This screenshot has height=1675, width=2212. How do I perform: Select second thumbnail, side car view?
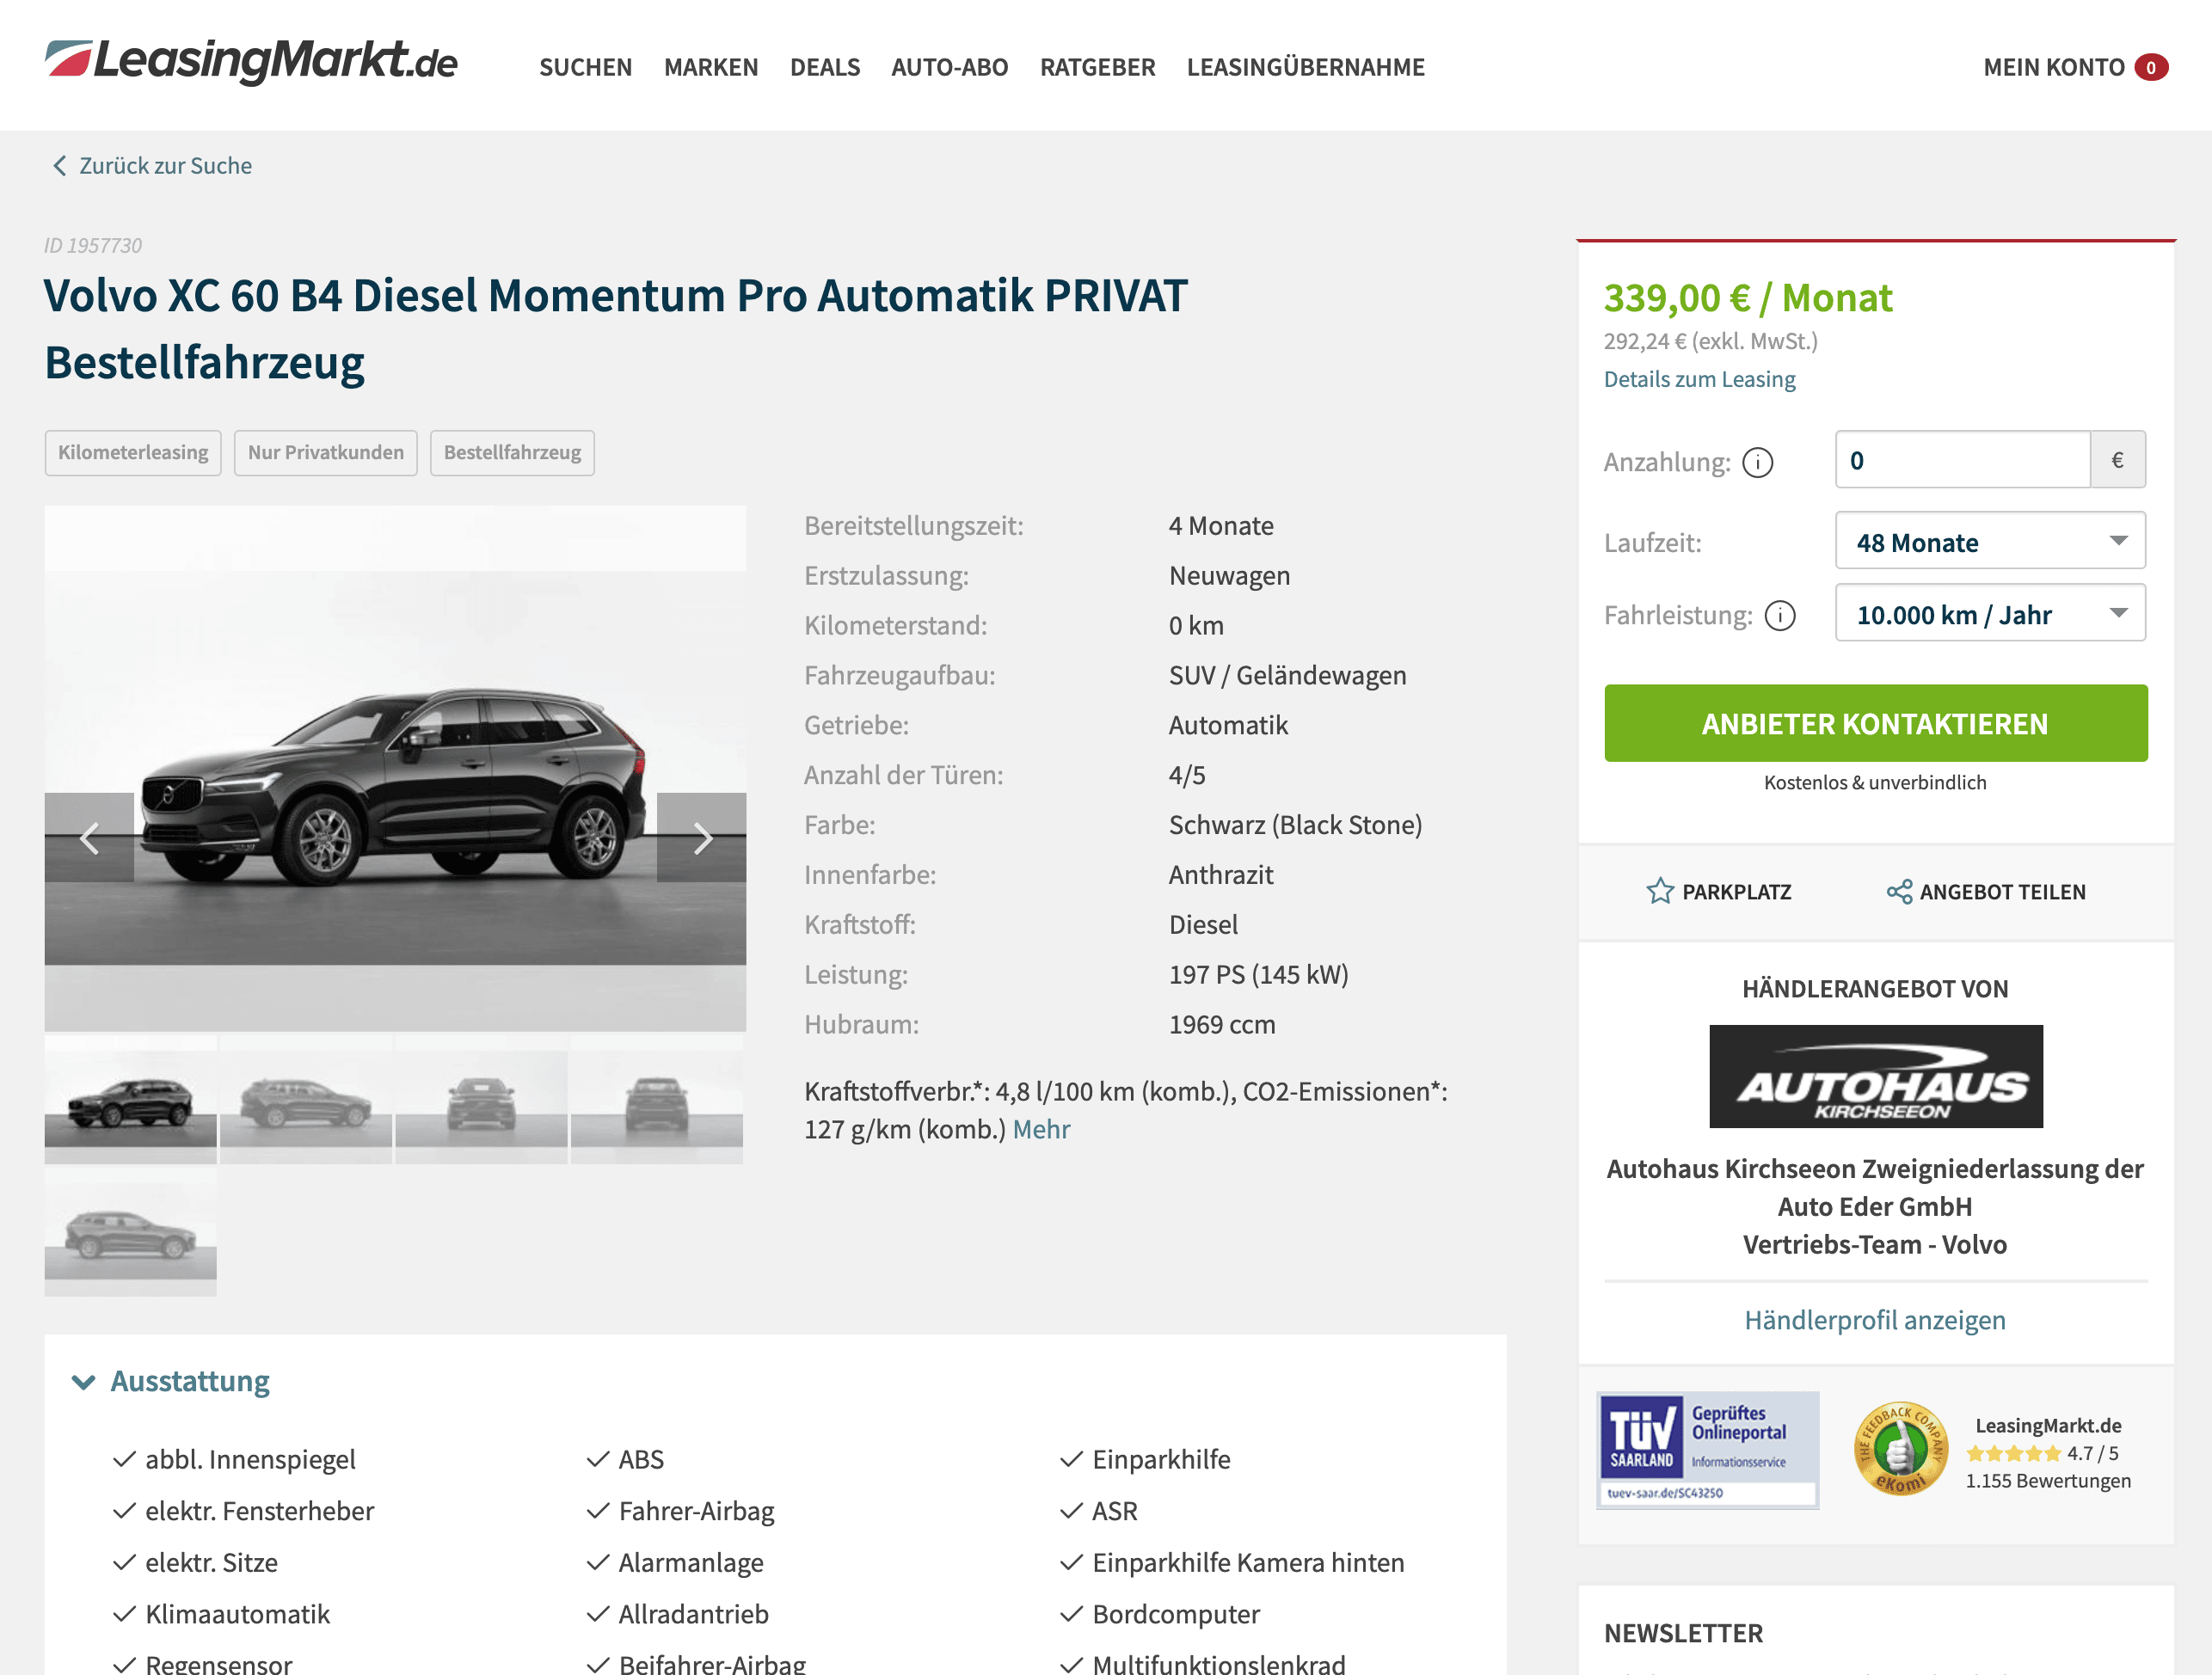coord(306,1099)
